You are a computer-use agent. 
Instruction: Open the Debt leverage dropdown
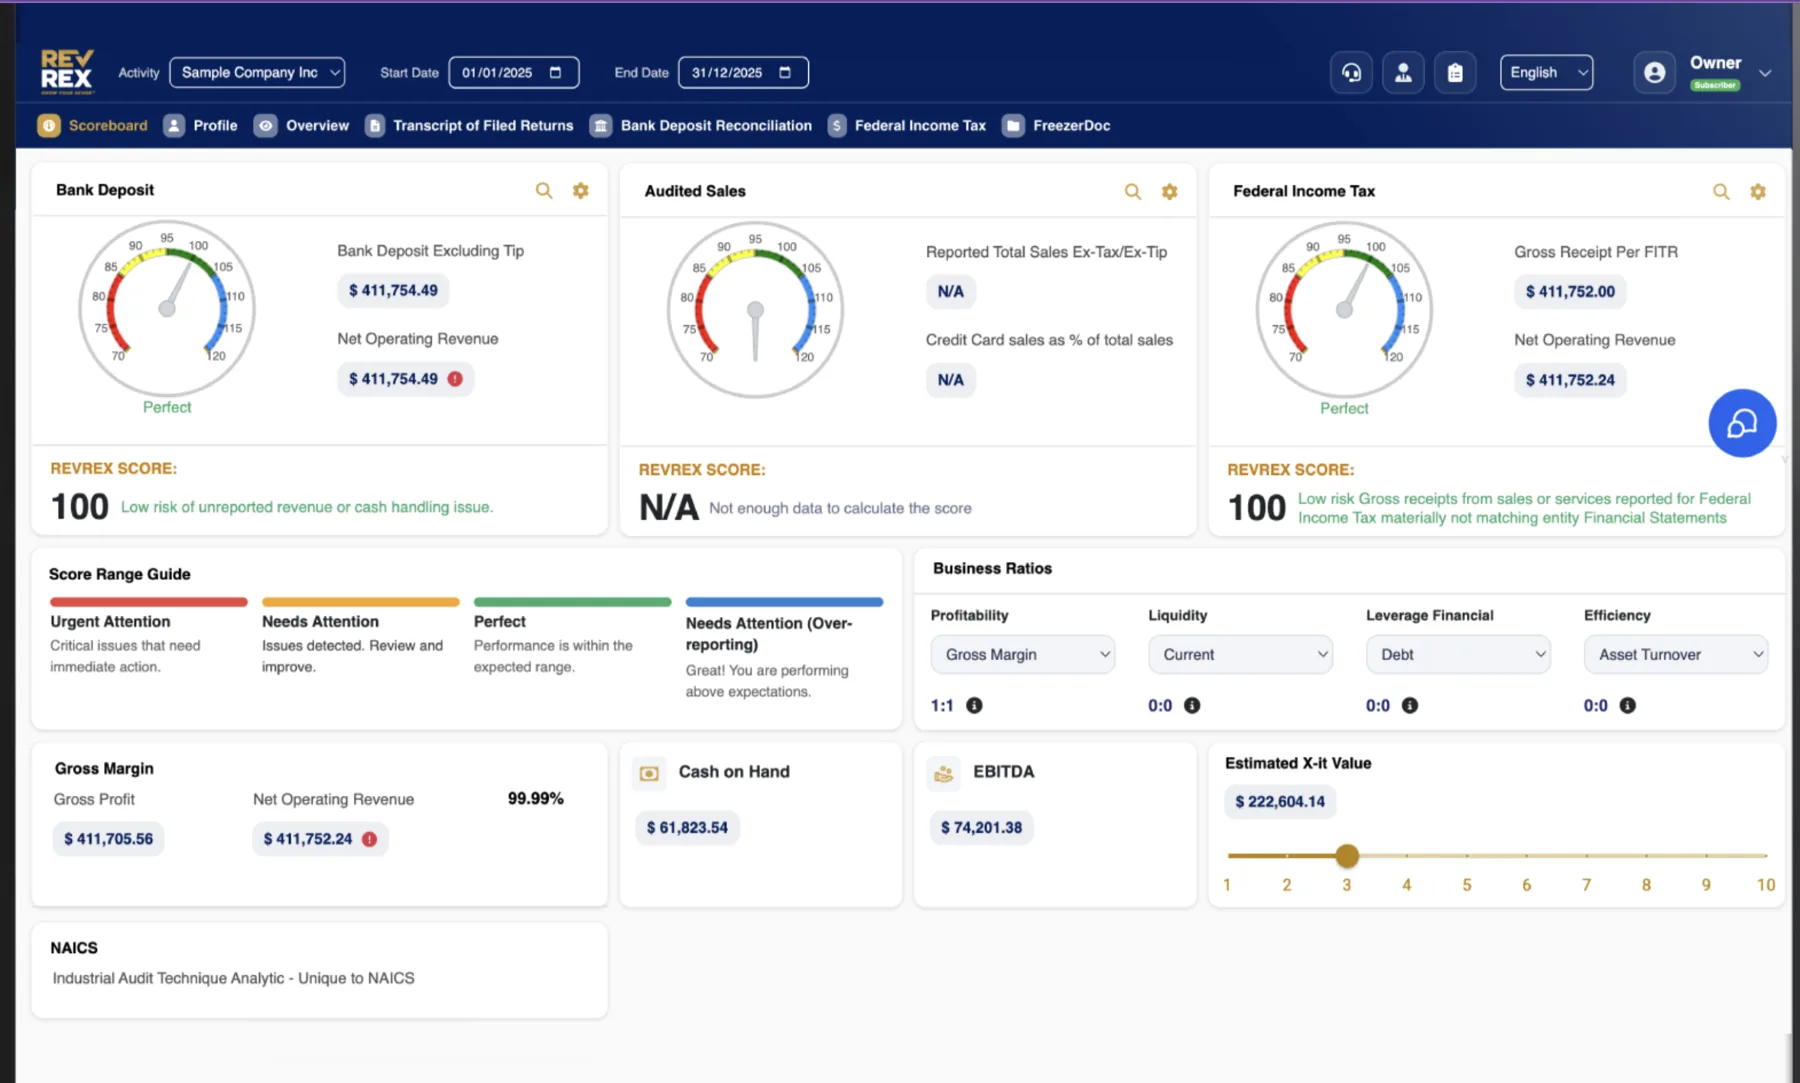(x=1458, y=654)
